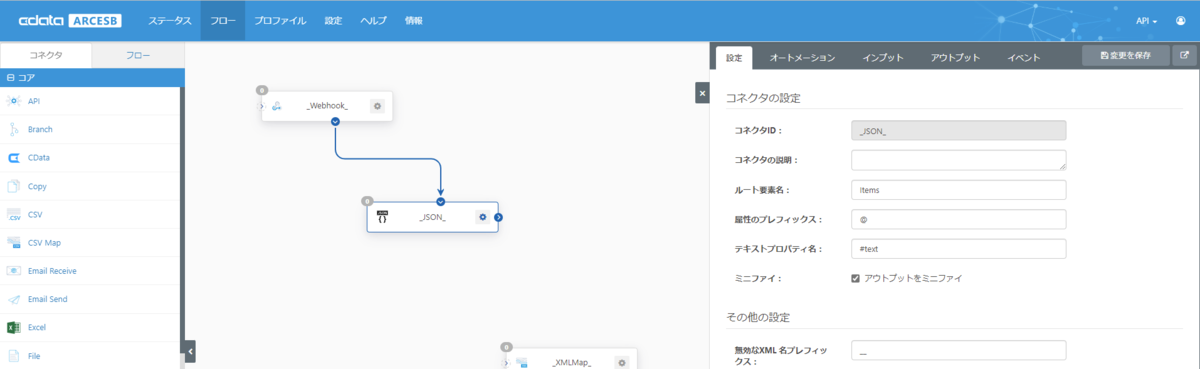Screen dimensions: 1200x369
Task: Switch to the アウトプット tab
Action: click(x=955, y=57)
